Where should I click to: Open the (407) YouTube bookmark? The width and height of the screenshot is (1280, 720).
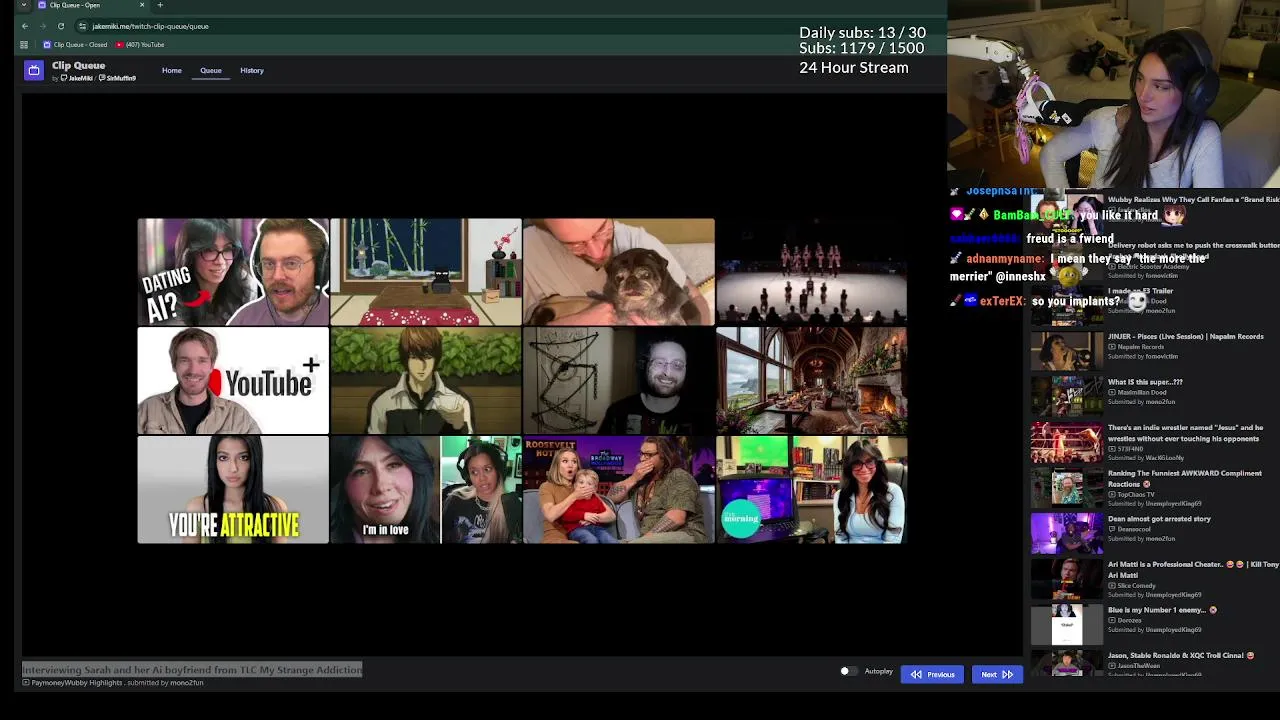140,44
